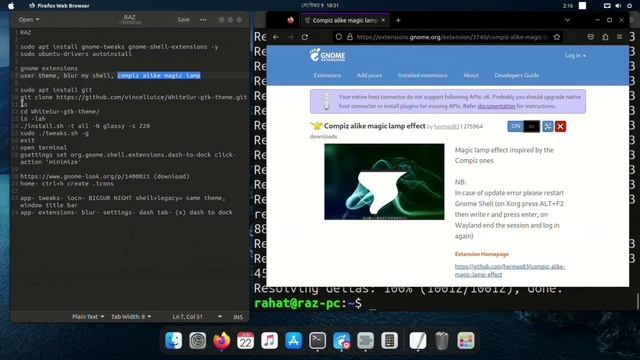This screenshot has height=360, width=640.
Task: Open Calendar icon showing 22
Action: pyautogui.click(x=245, y=340)
